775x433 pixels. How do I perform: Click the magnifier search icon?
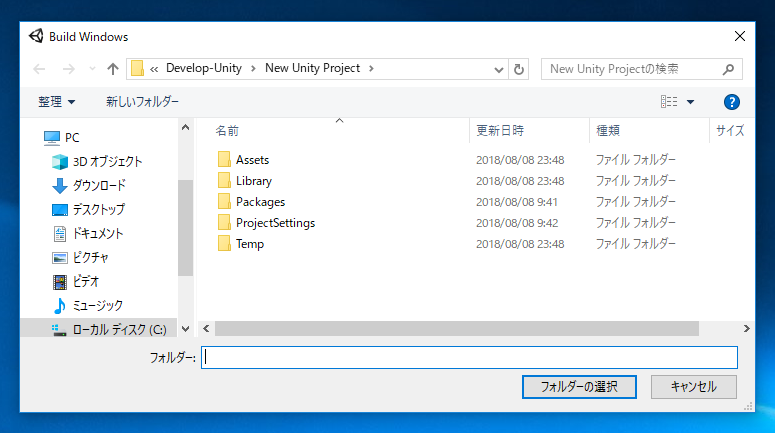point(729,69)
